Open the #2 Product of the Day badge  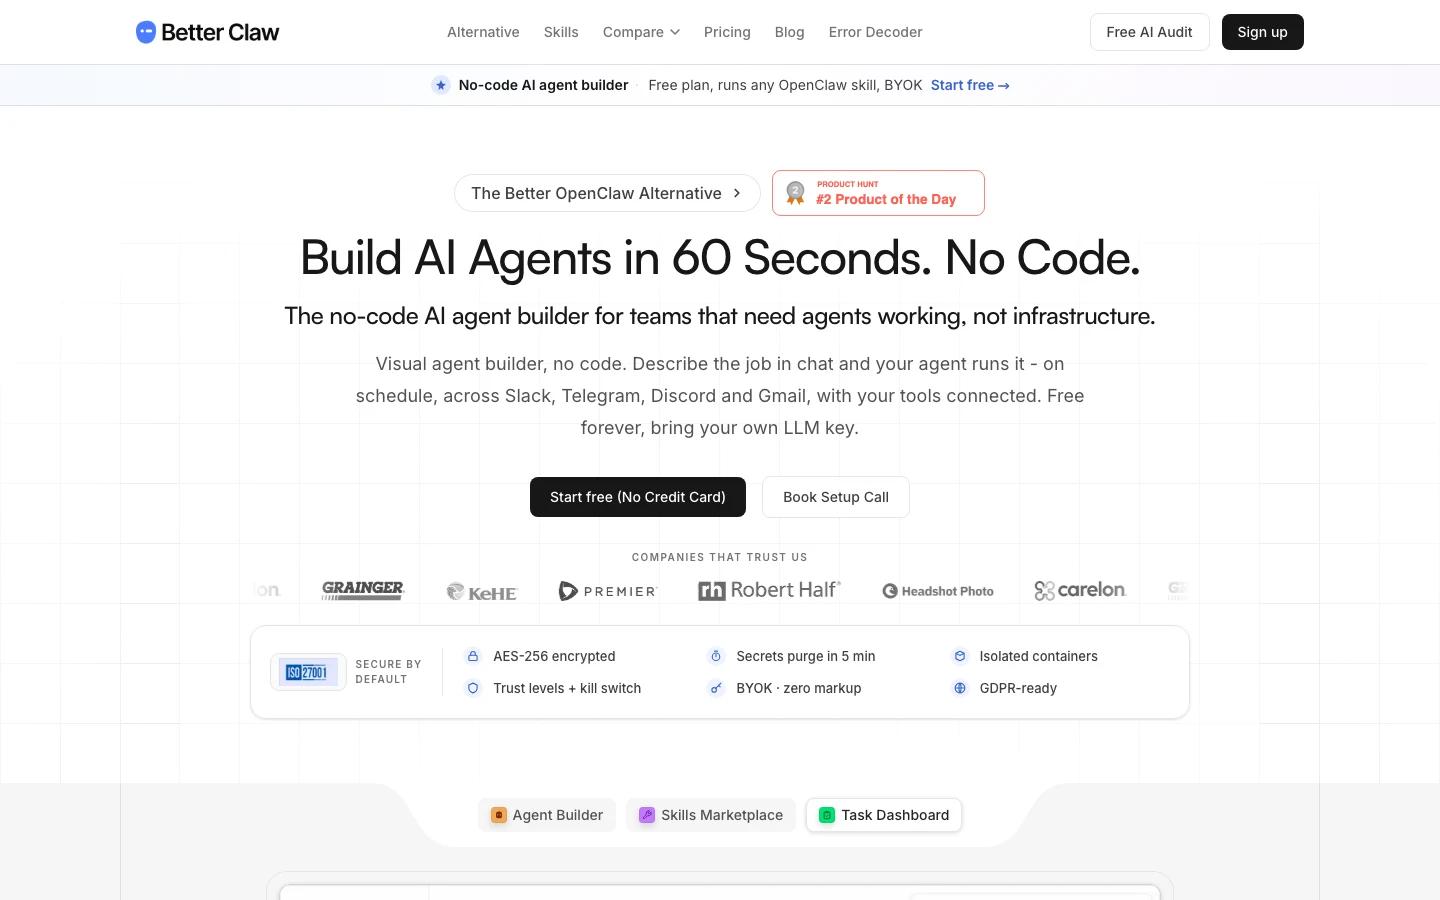coord(878,193)
